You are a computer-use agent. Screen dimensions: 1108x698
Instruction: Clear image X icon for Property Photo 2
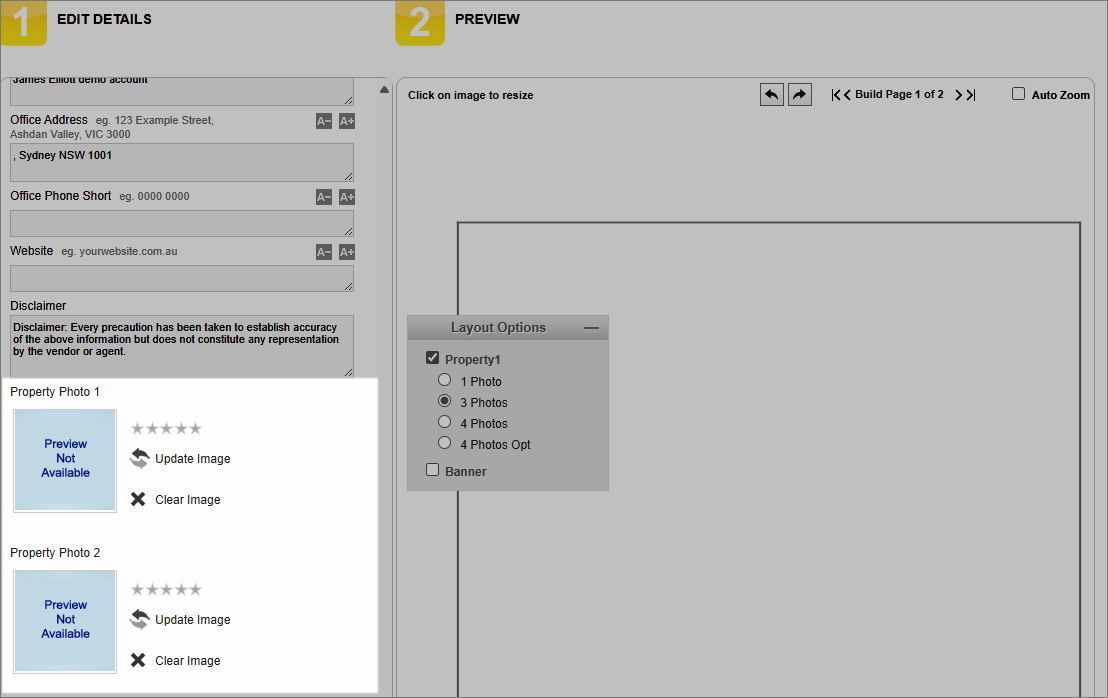click(138, 660)
